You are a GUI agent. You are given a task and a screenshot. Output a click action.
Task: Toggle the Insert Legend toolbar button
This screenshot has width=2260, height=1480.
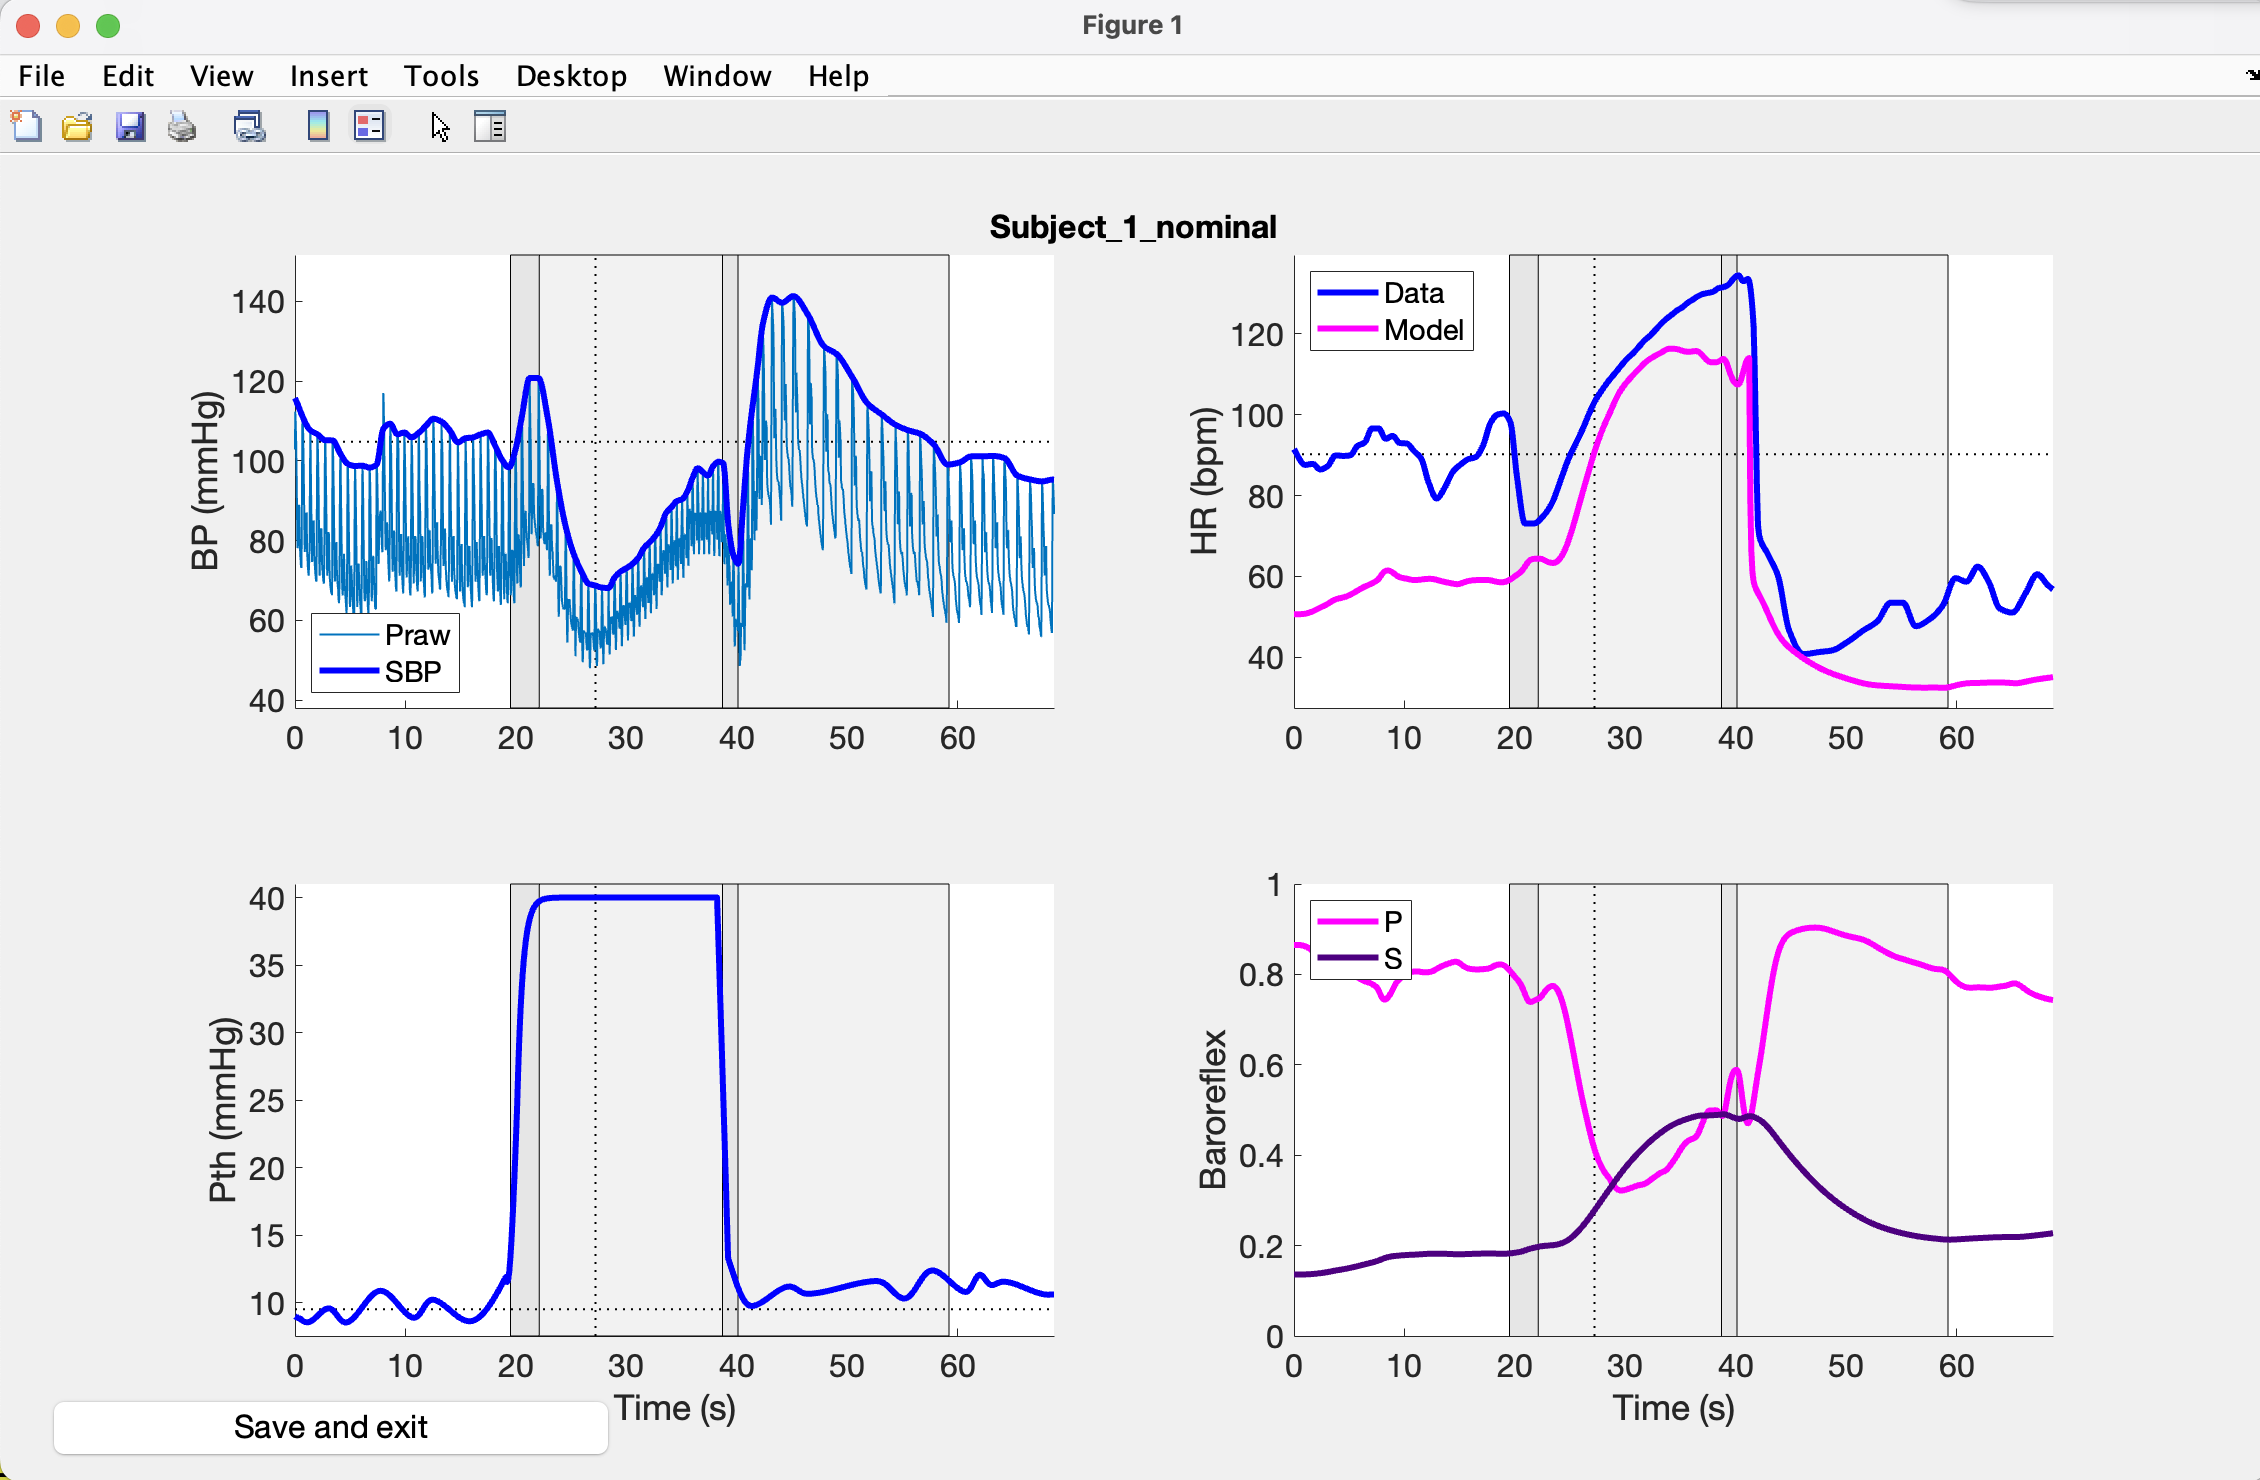[369, 127]
